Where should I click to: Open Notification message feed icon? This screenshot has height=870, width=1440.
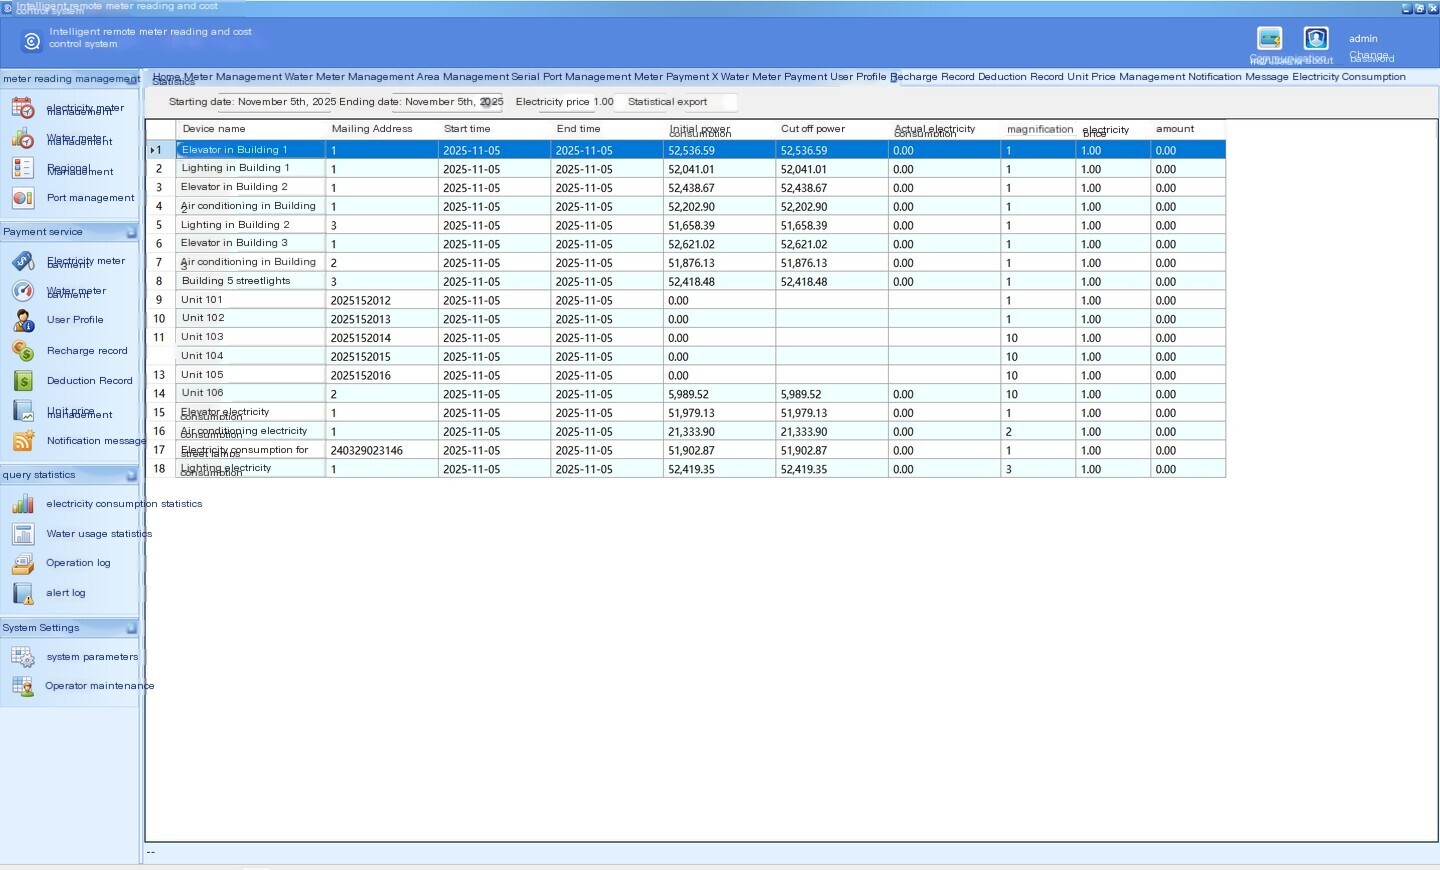(23, 441)
